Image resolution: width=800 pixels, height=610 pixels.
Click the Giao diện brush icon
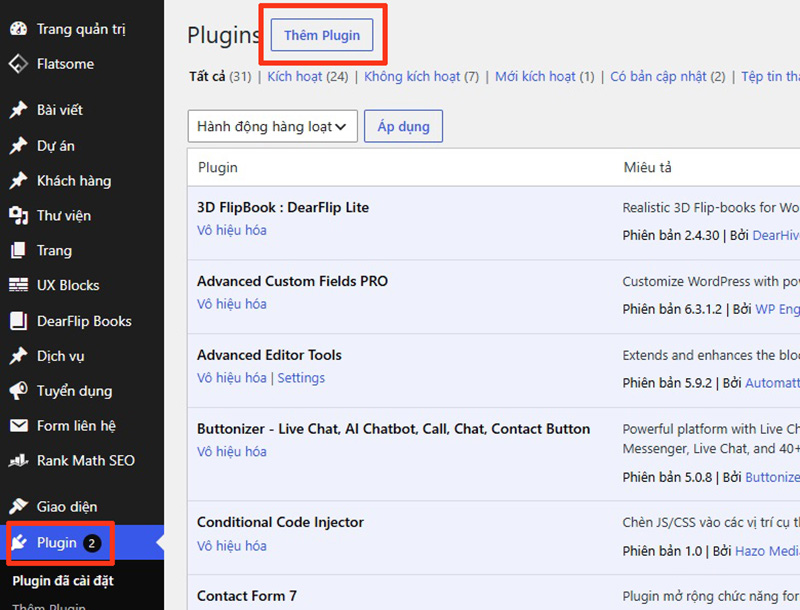pos(18,506)
